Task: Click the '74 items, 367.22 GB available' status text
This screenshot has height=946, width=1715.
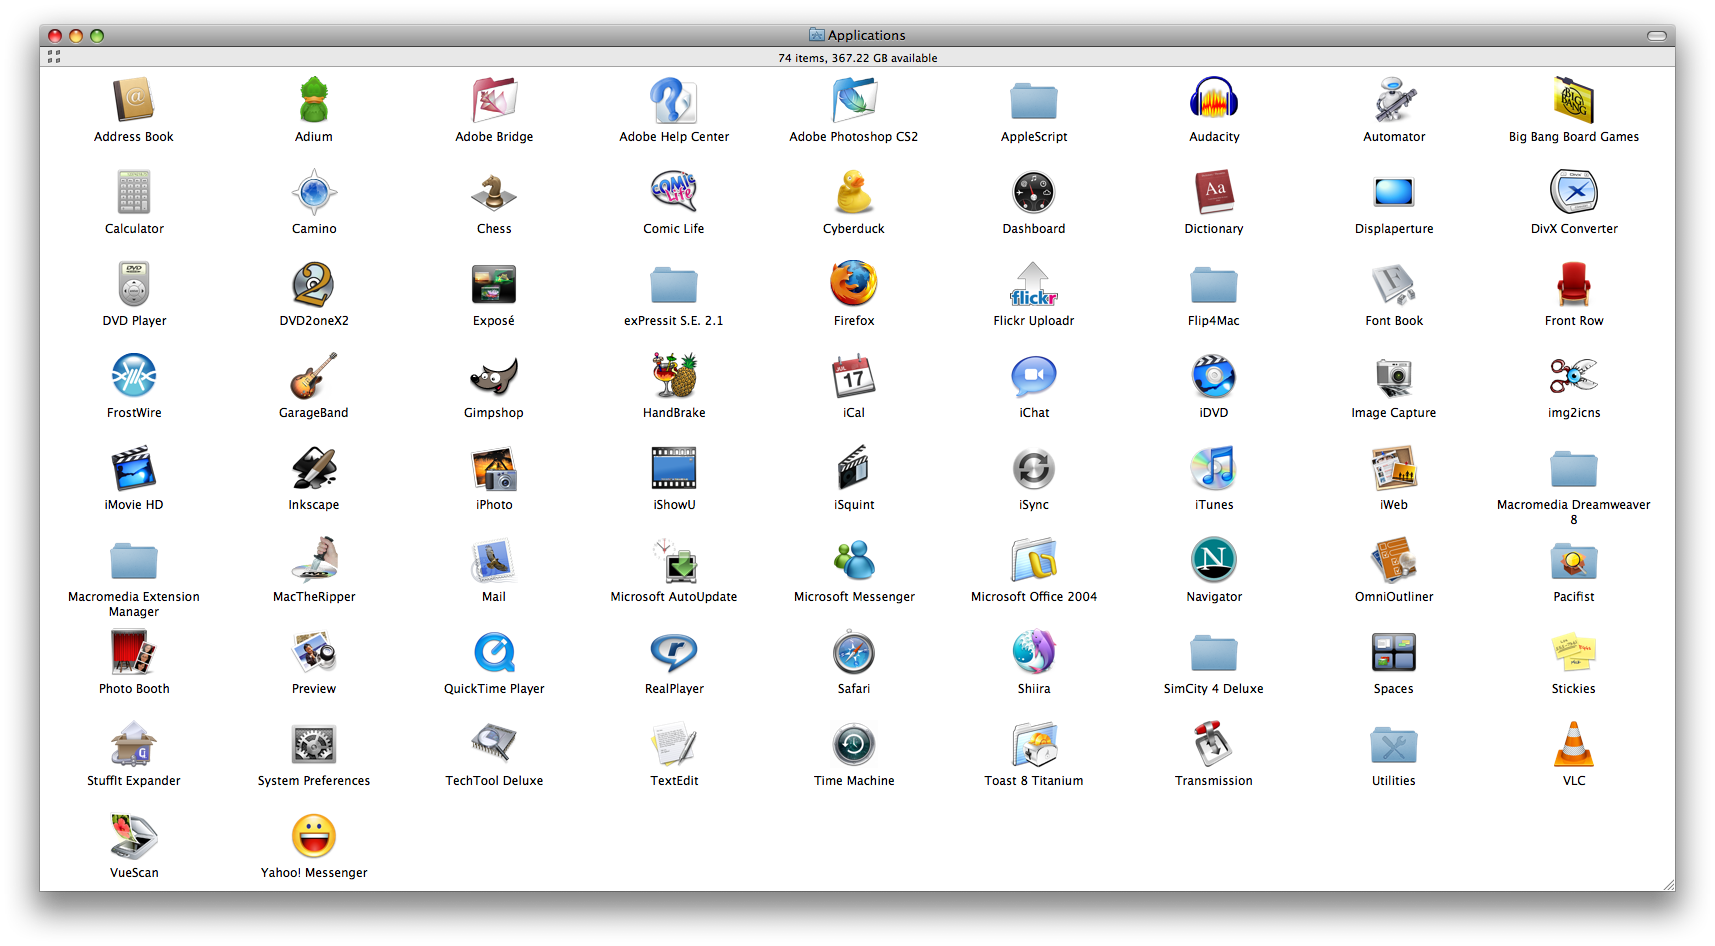Action: [857, 58]
